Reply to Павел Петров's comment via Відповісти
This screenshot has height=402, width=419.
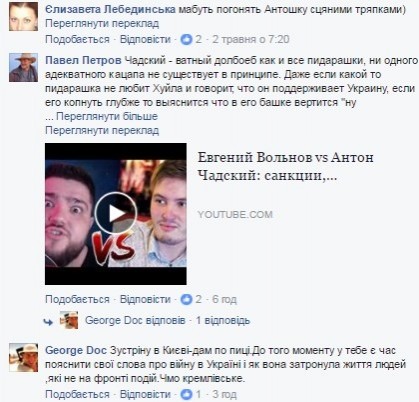145,299
